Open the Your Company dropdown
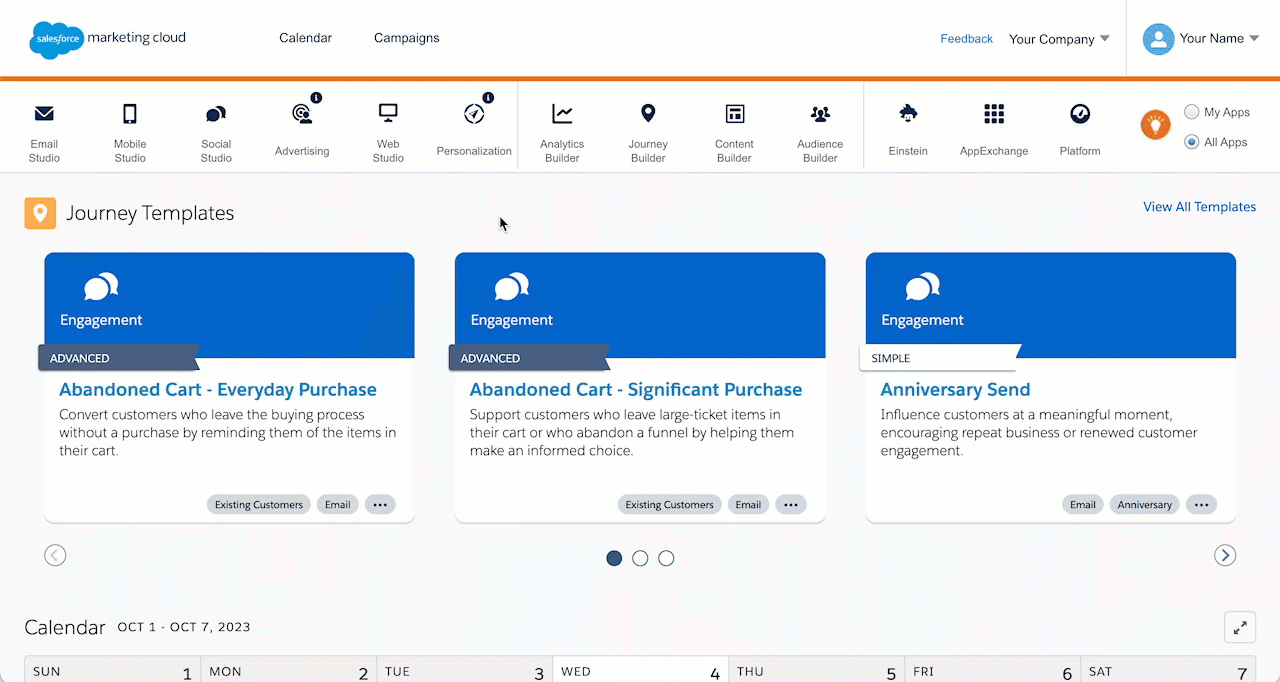Viewport: 1280px width, 682px height. coord(1059,39)
